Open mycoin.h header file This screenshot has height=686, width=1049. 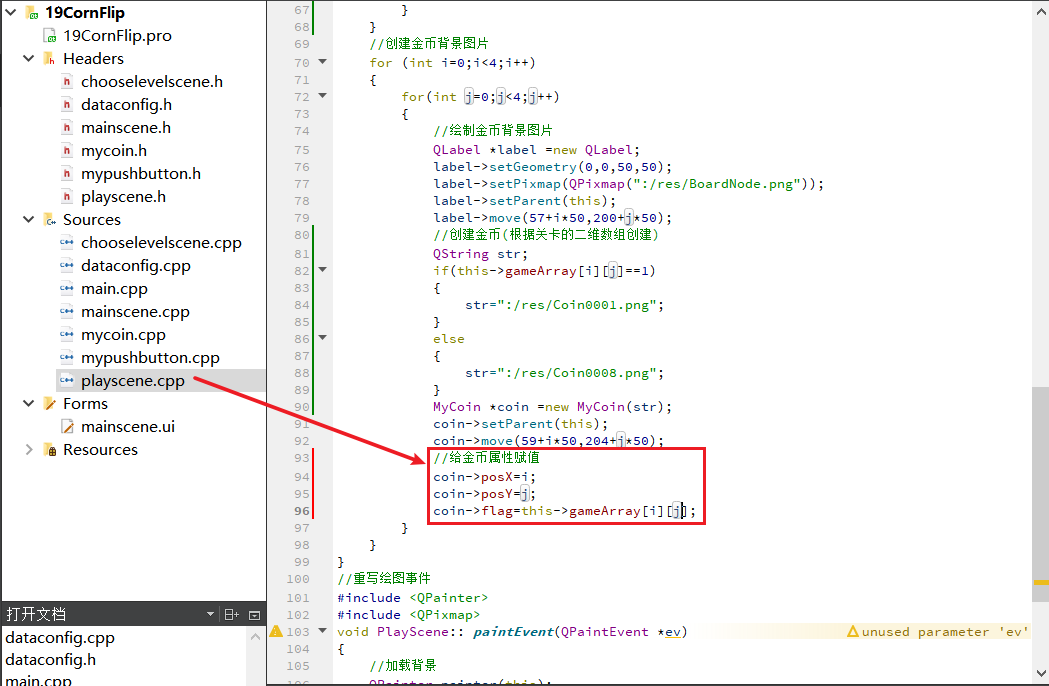coord(114,151)
